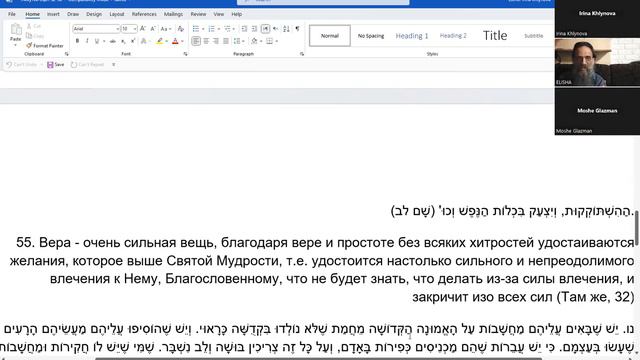640x360 pixels.
Task: Switch to the Design tab
Action: (94, 14)
